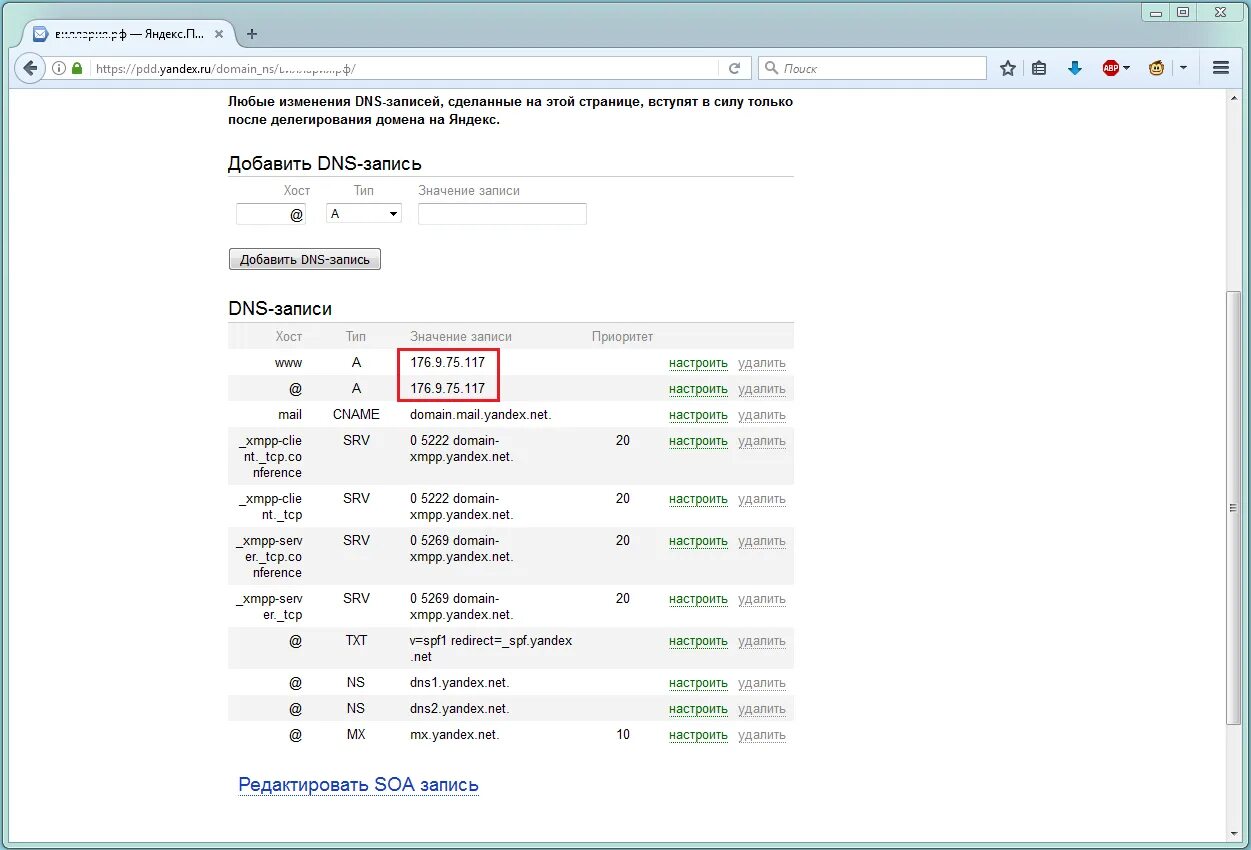The image size is (1251, 850).
Task: Open the Редактировать SOA запись link
Action: pyautogui.click(x=358, y=785)
